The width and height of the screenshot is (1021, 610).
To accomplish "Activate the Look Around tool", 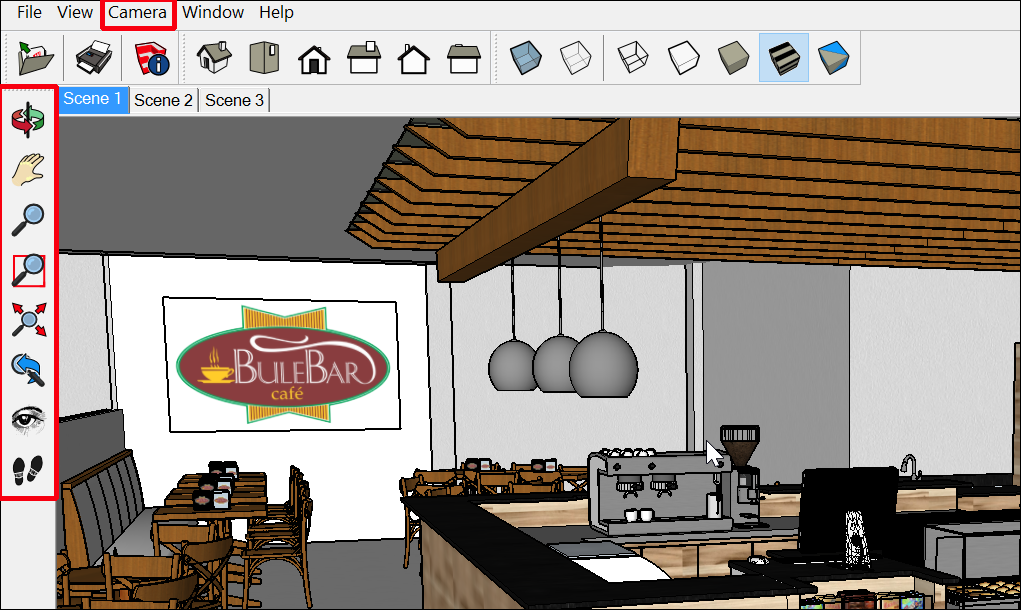I will tap(28, 418).
